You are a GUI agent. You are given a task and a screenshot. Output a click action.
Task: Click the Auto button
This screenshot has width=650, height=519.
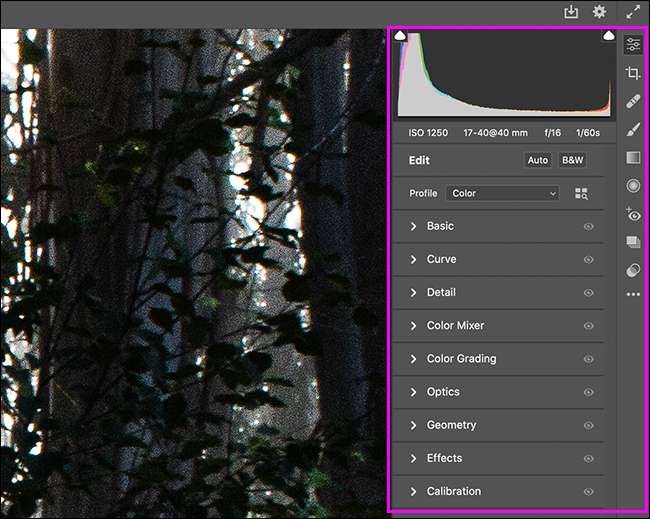pyautogui.click(x=538, y=160)
